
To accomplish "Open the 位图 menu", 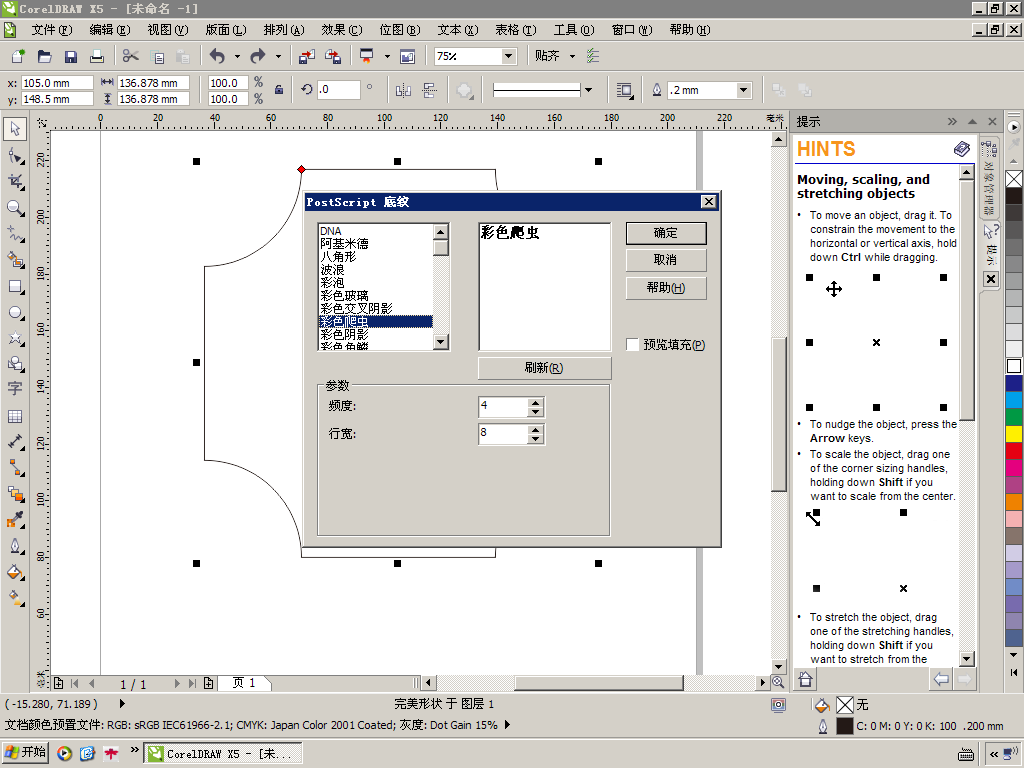I will coord(400,29).
